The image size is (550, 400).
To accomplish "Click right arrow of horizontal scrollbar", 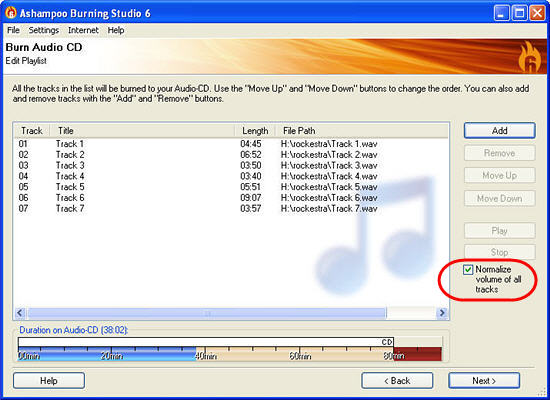I will click(442, 313).
